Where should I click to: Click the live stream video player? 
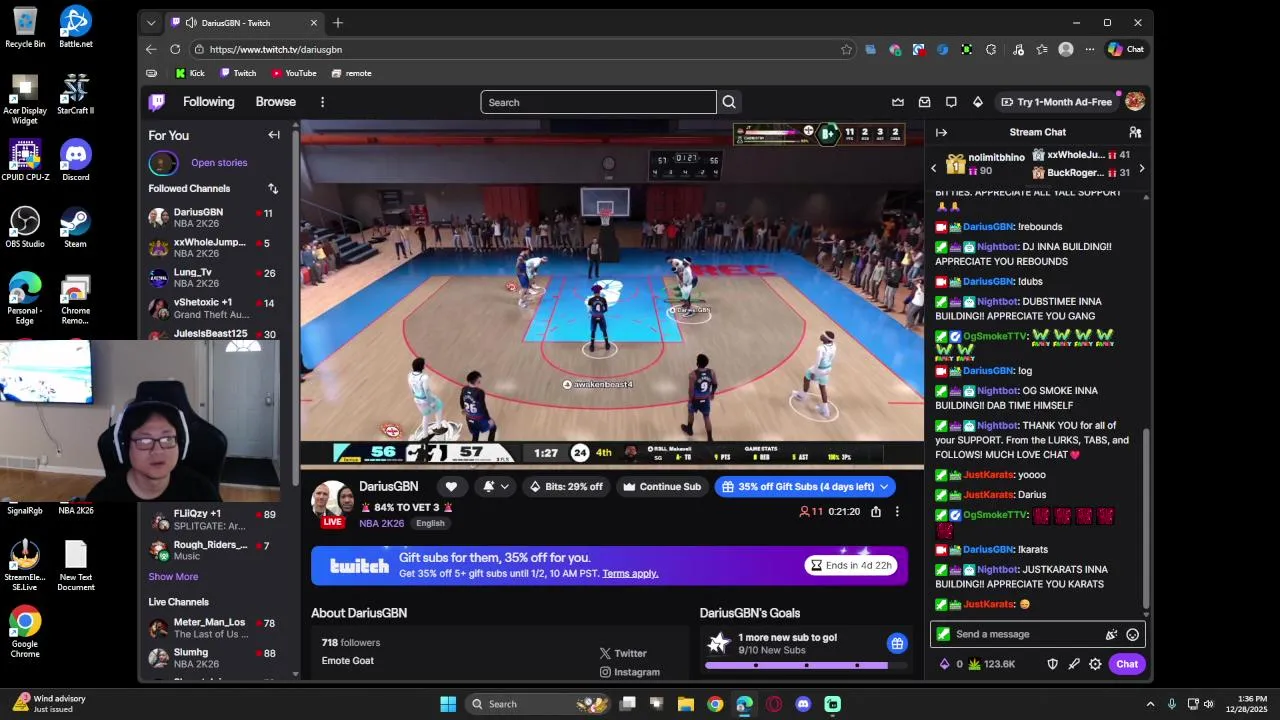[x=612, y=294]
